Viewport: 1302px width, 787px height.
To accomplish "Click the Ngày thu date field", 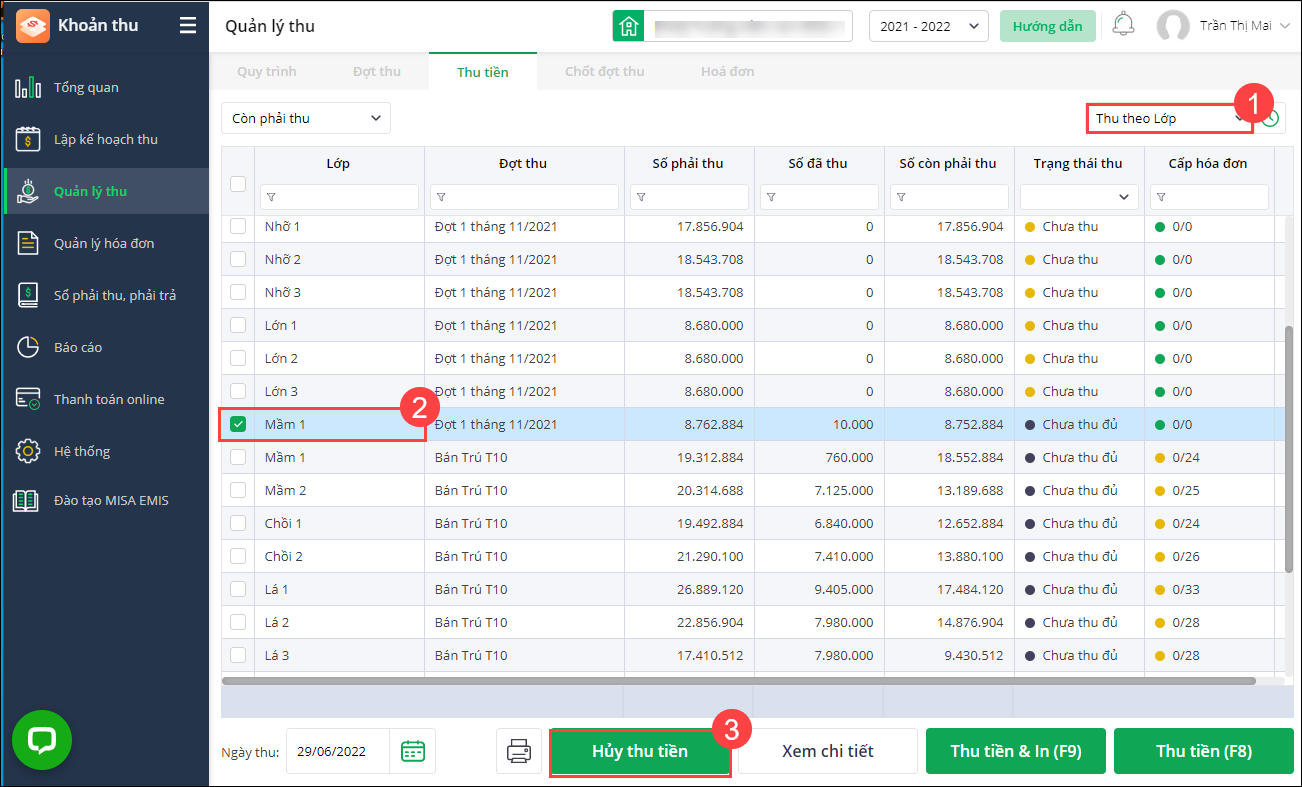I will [338, 751].
